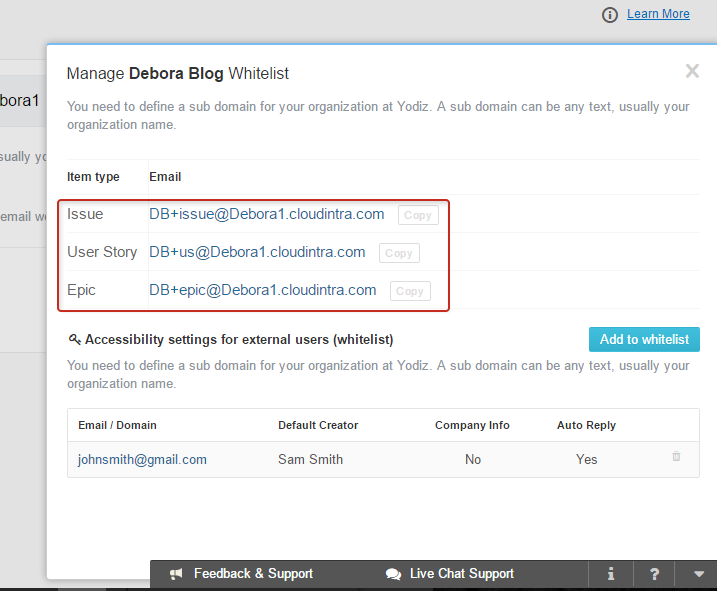This screenshot has width=717, height=591.
Task: Click the DB+issue@Debora1.cloudintra.com email link
Action: [267, 214]
